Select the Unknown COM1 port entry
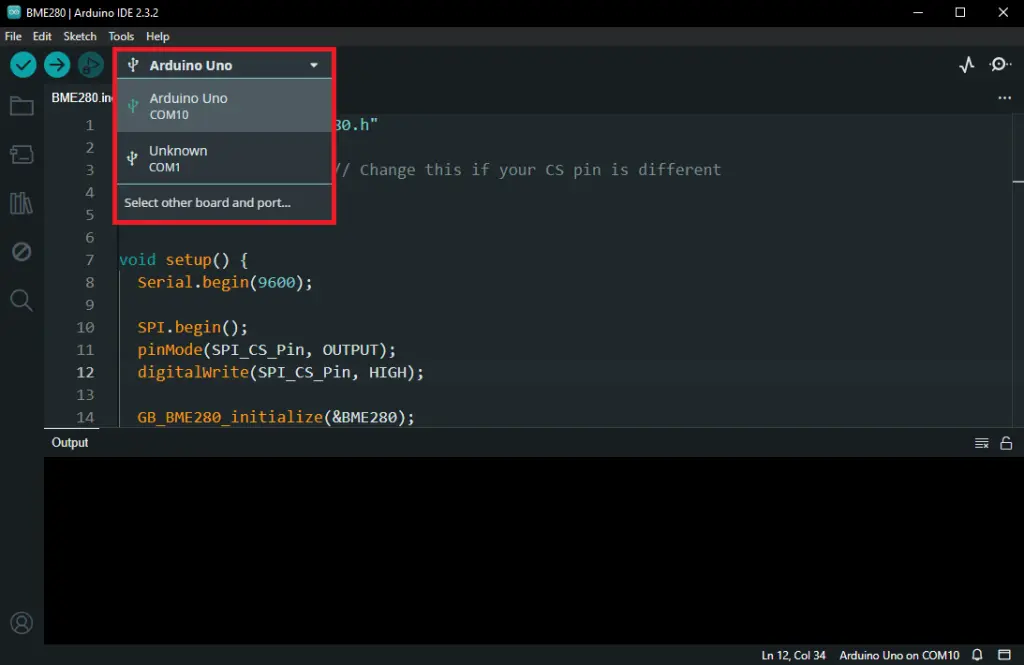The height and width of the screenshot is (665, 1024). [x=225, y=158]
